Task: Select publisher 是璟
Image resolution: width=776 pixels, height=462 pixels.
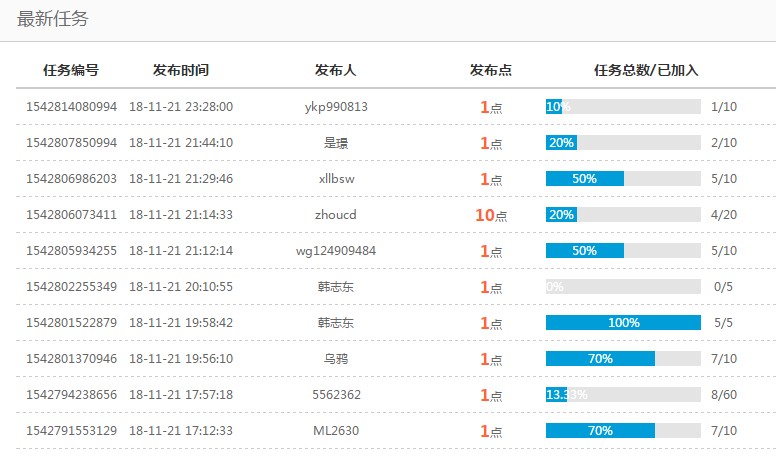Action: (x=336, y=142)
